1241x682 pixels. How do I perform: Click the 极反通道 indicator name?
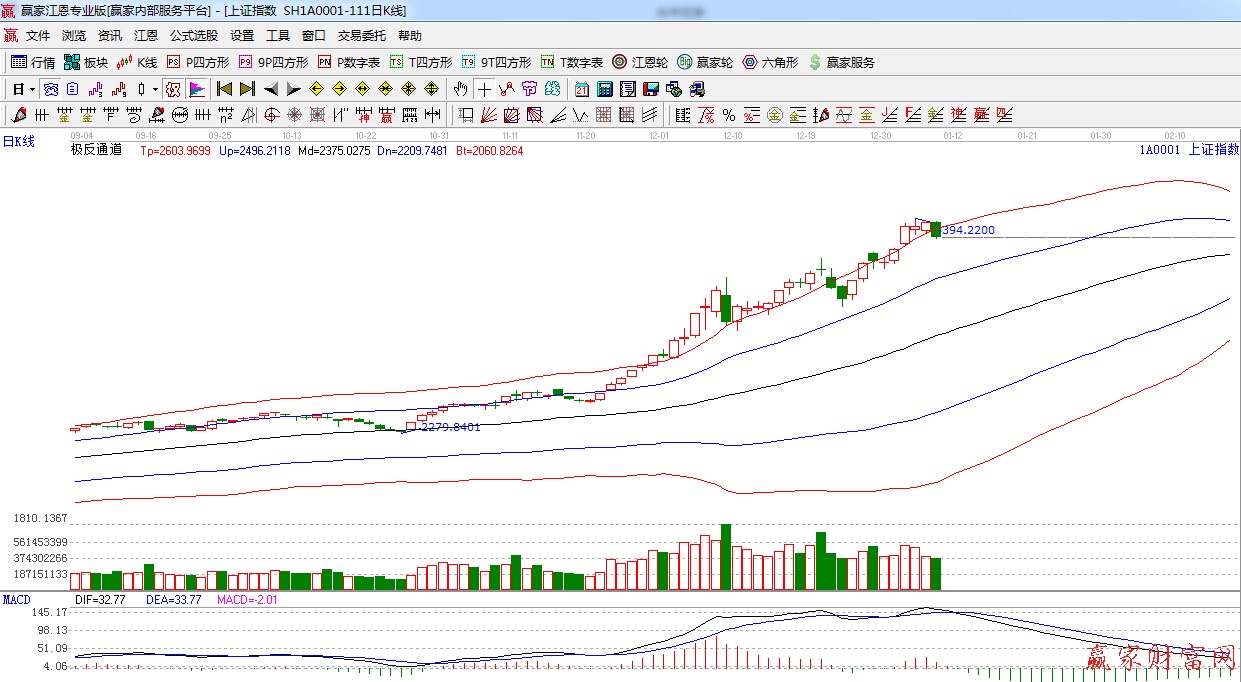click(96, 150)
